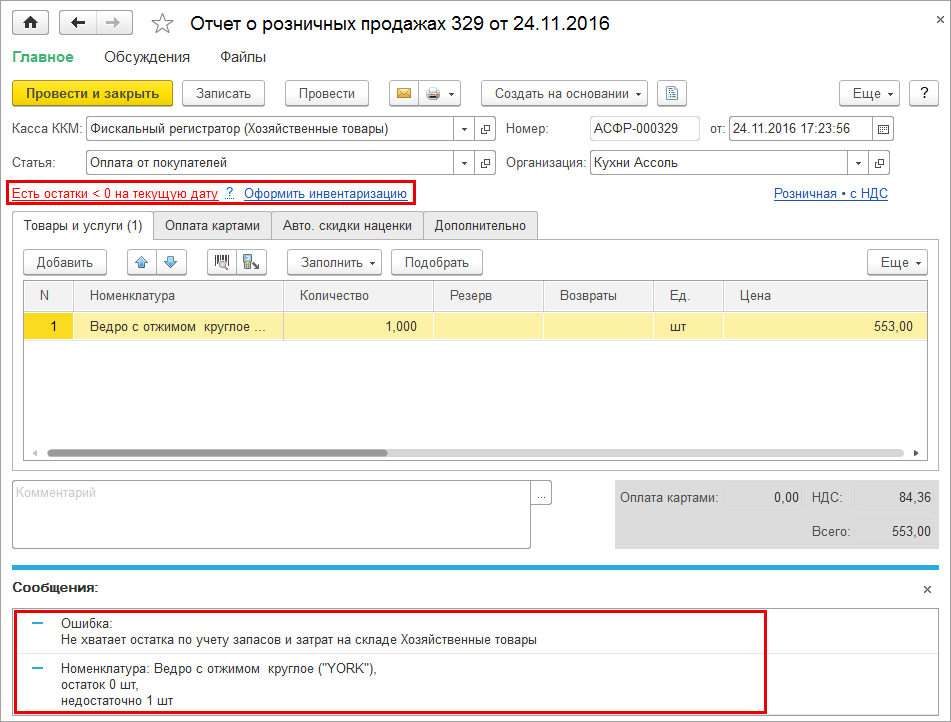Click the document date input field

pos(800,129)
